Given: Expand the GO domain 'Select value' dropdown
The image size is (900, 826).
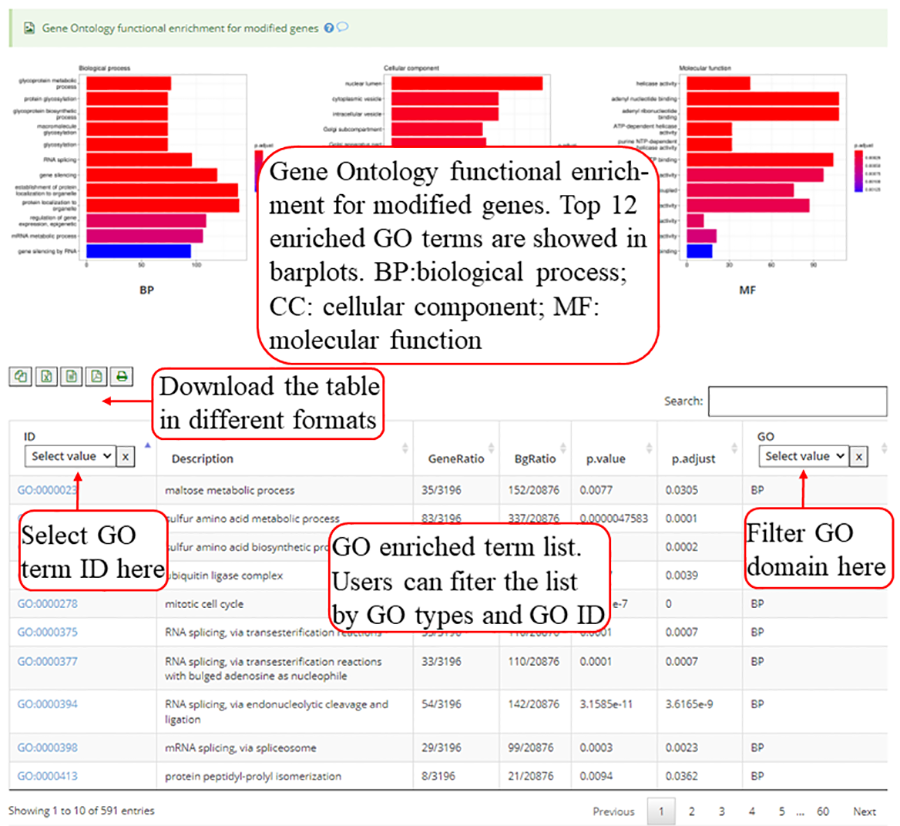Looking at the screenshot, I should pos(804,456).
